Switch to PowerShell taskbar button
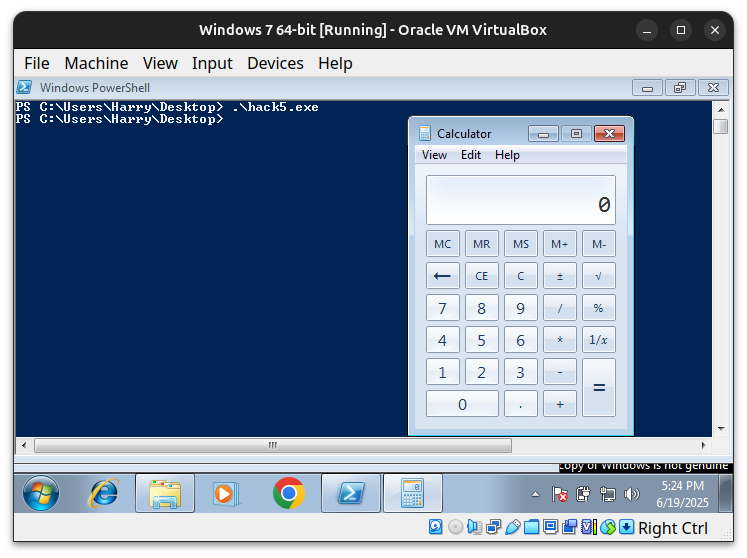747x558 pixels. click(351, 493)
